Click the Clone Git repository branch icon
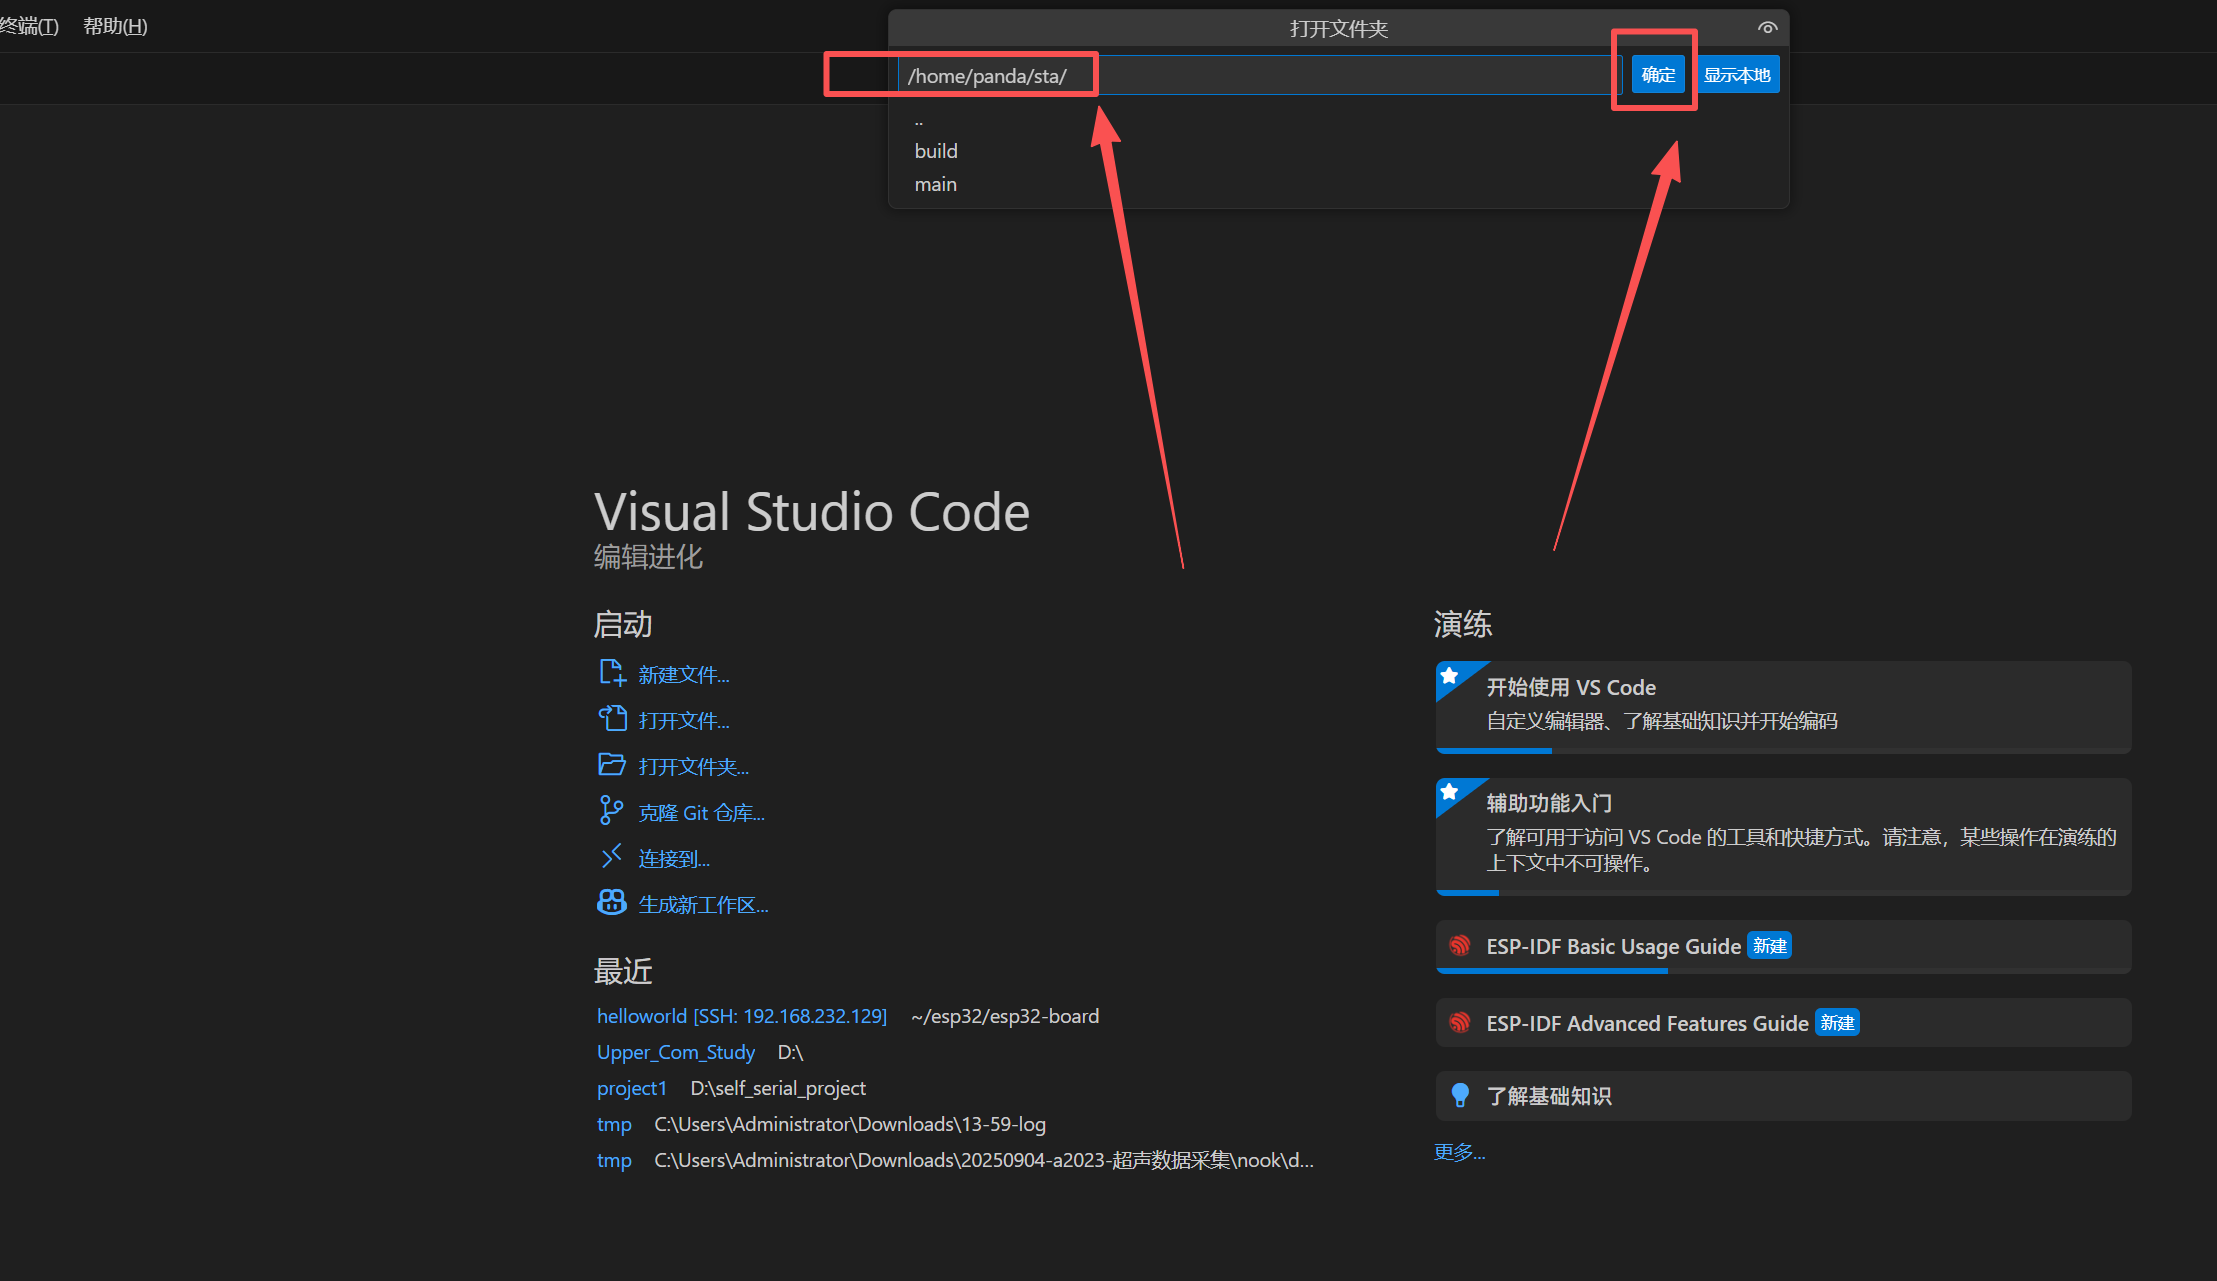Screen dimensions: 2217x1281 click(611, 811)
